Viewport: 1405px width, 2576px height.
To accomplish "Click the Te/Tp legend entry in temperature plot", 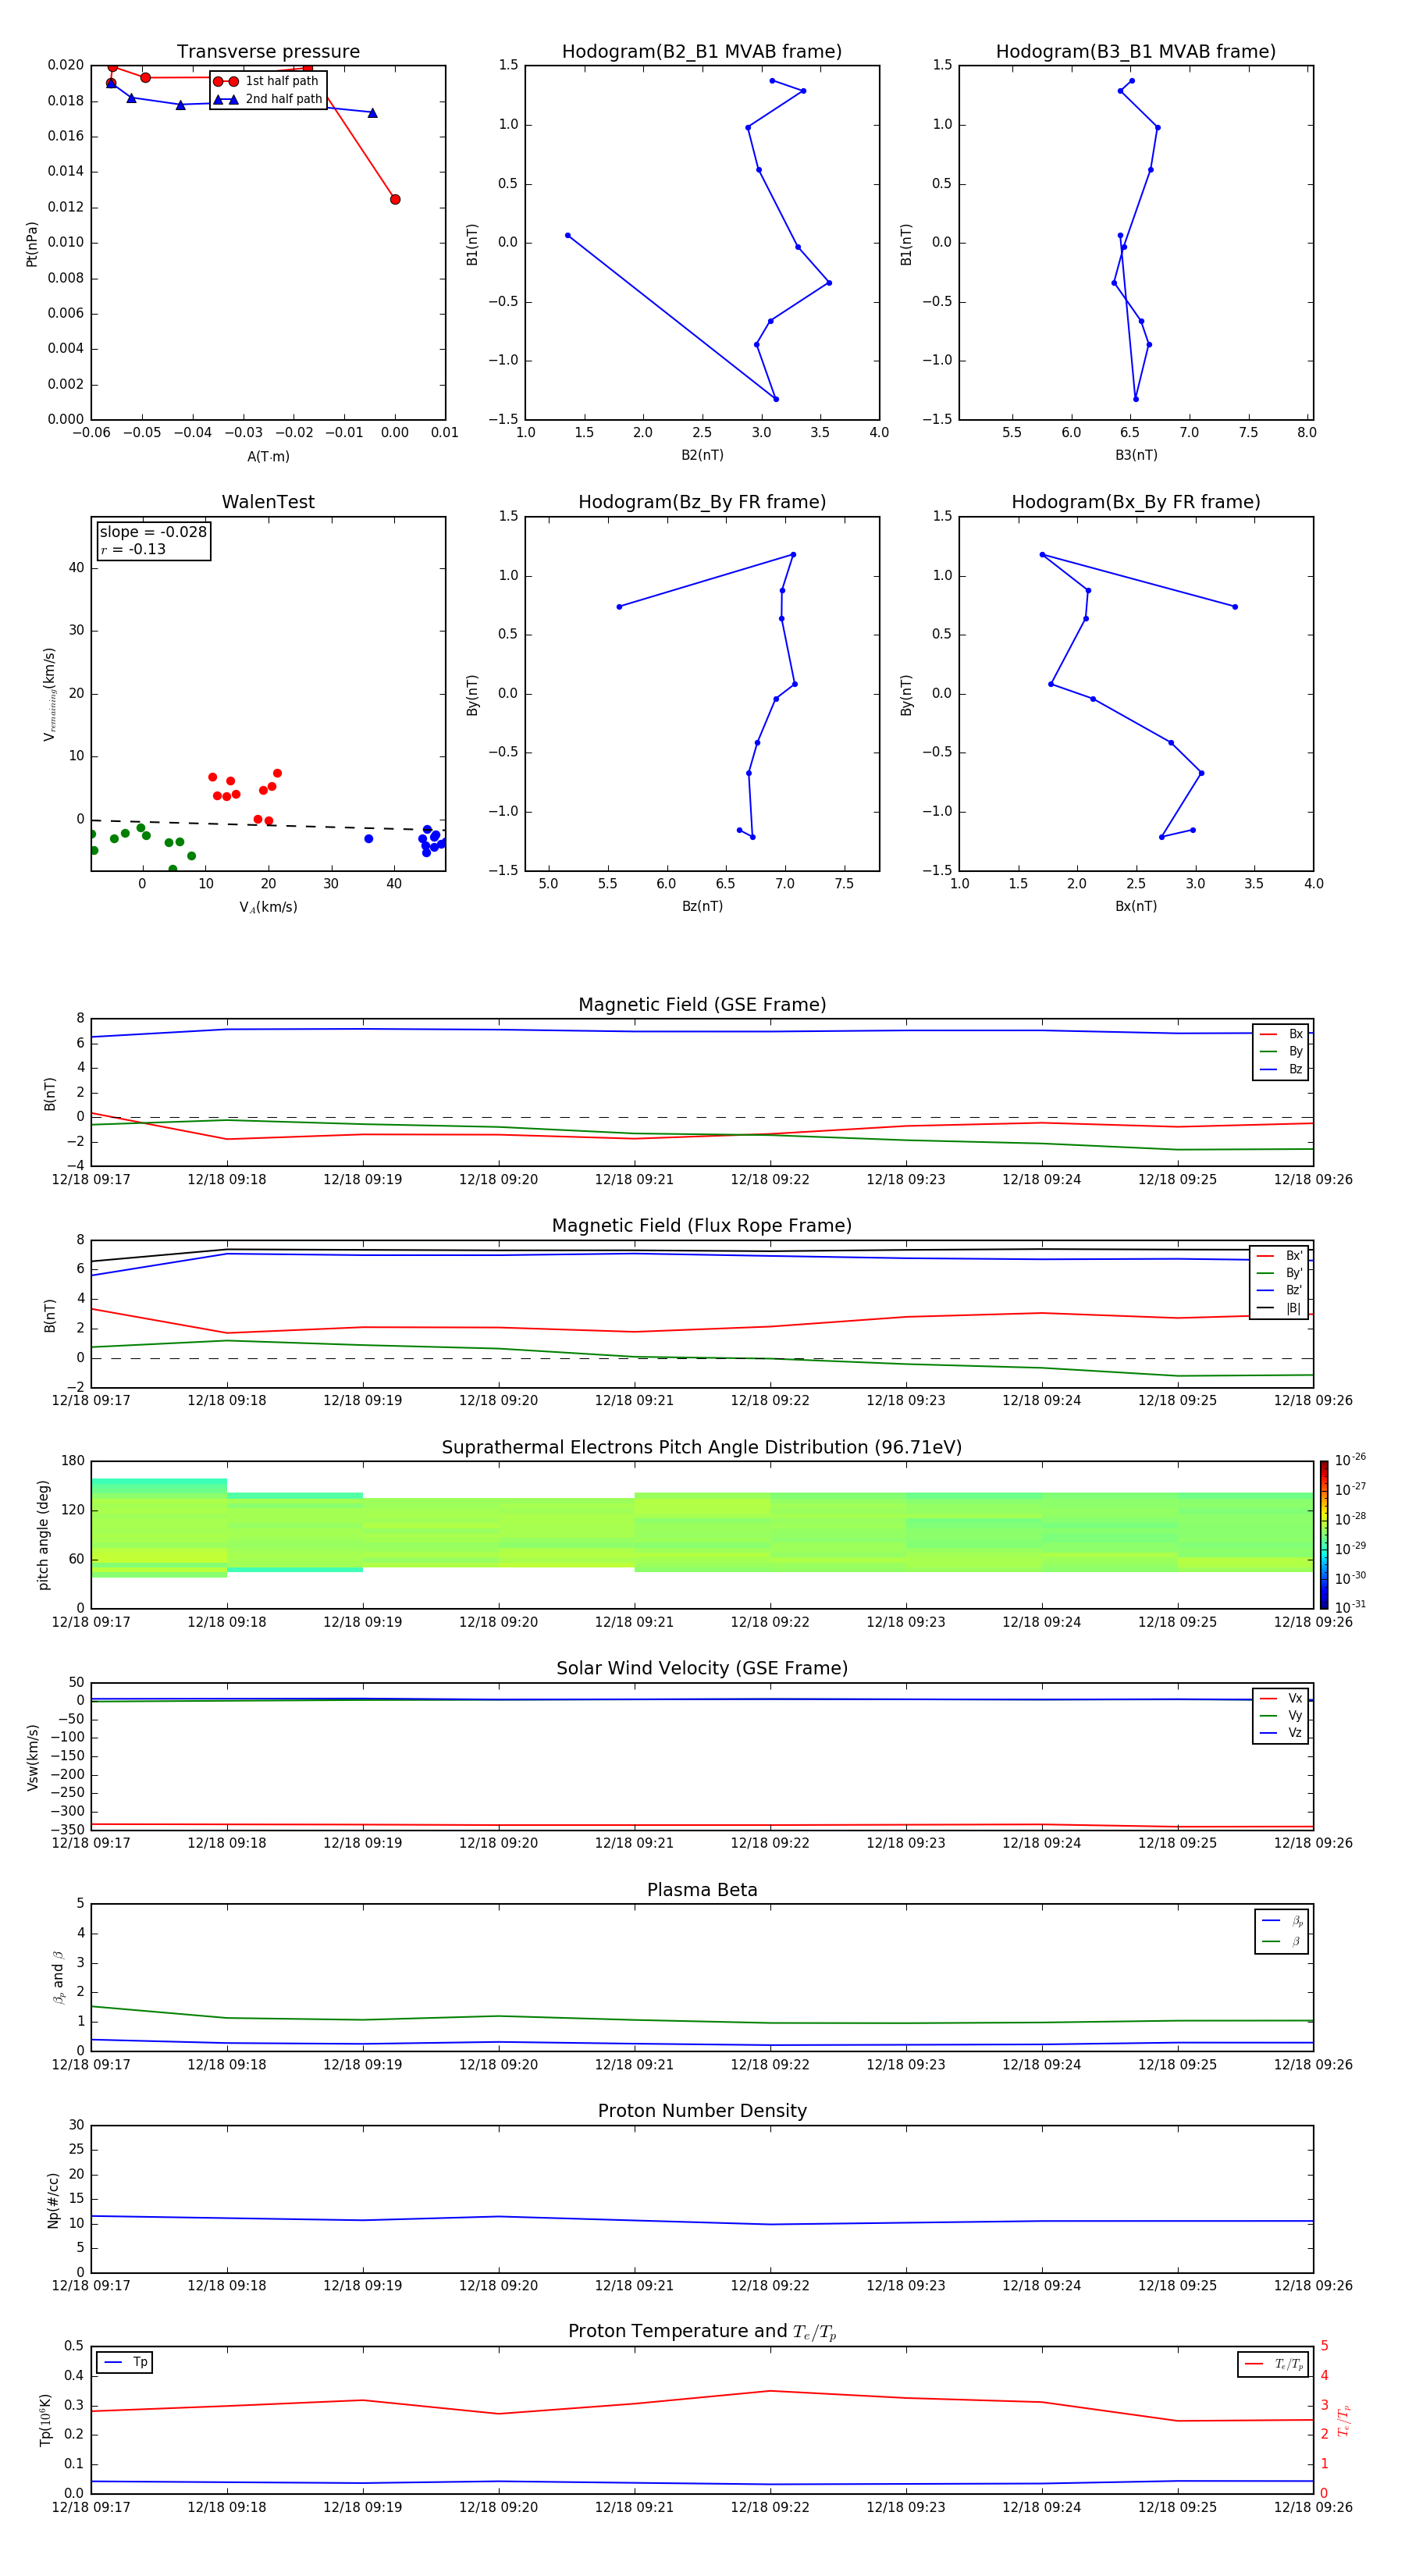I will (x=1273, y=2364).
